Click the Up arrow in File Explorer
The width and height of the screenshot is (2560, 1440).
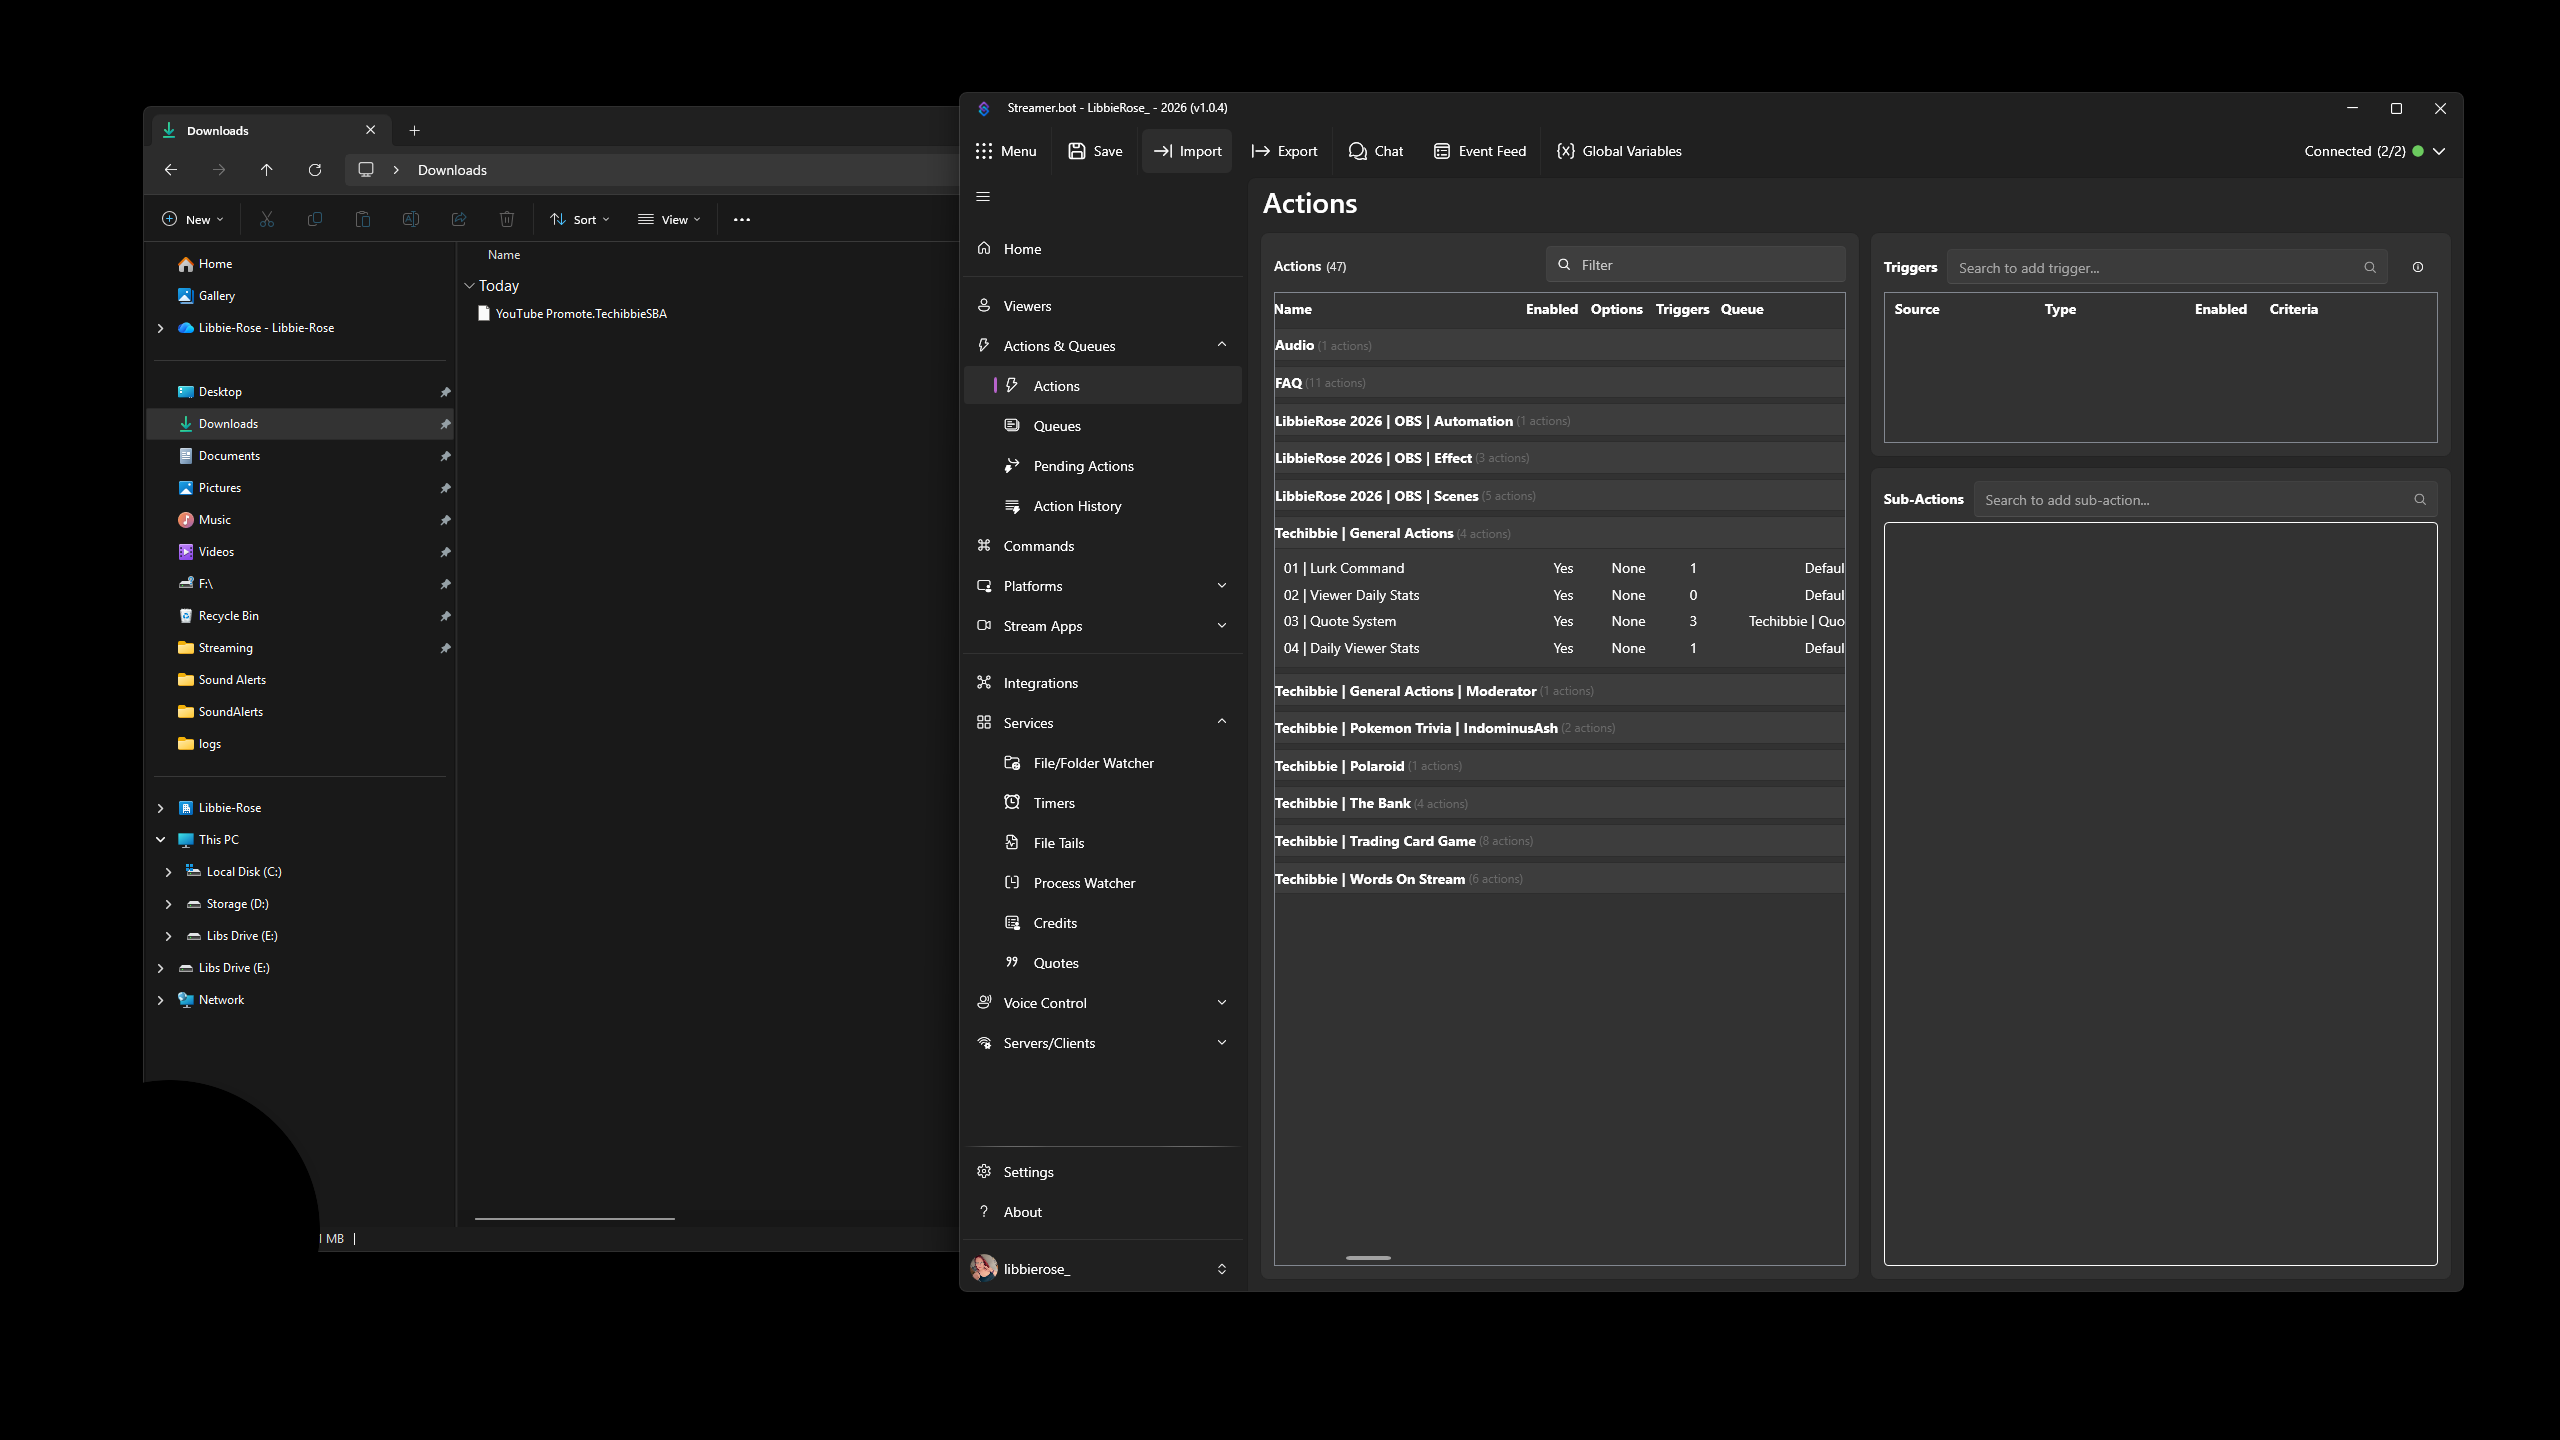(266, 170)
